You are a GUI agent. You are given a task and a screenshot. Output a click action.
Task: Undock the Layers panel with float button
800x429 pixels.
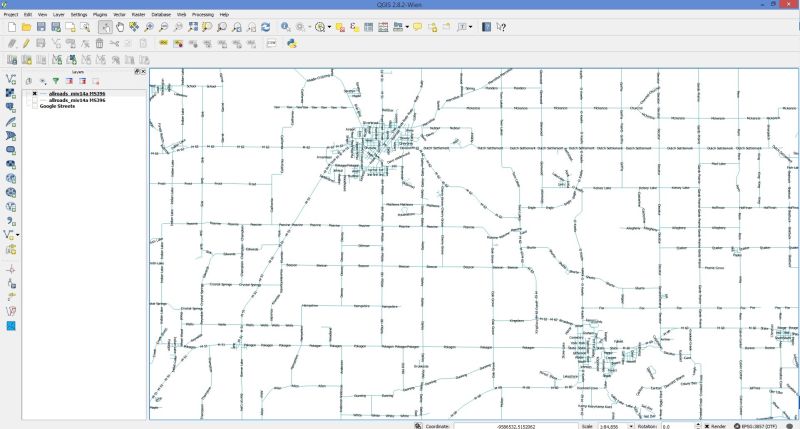137,72
